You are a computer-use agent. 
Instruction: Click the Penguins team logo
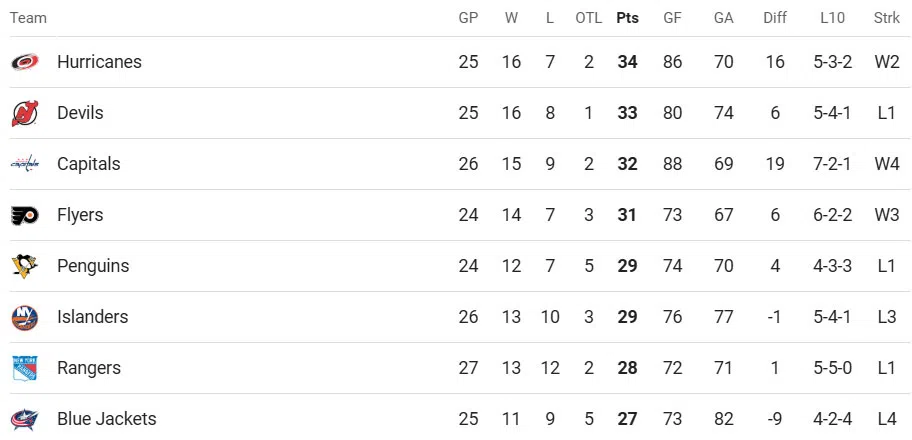pos(25,266)
